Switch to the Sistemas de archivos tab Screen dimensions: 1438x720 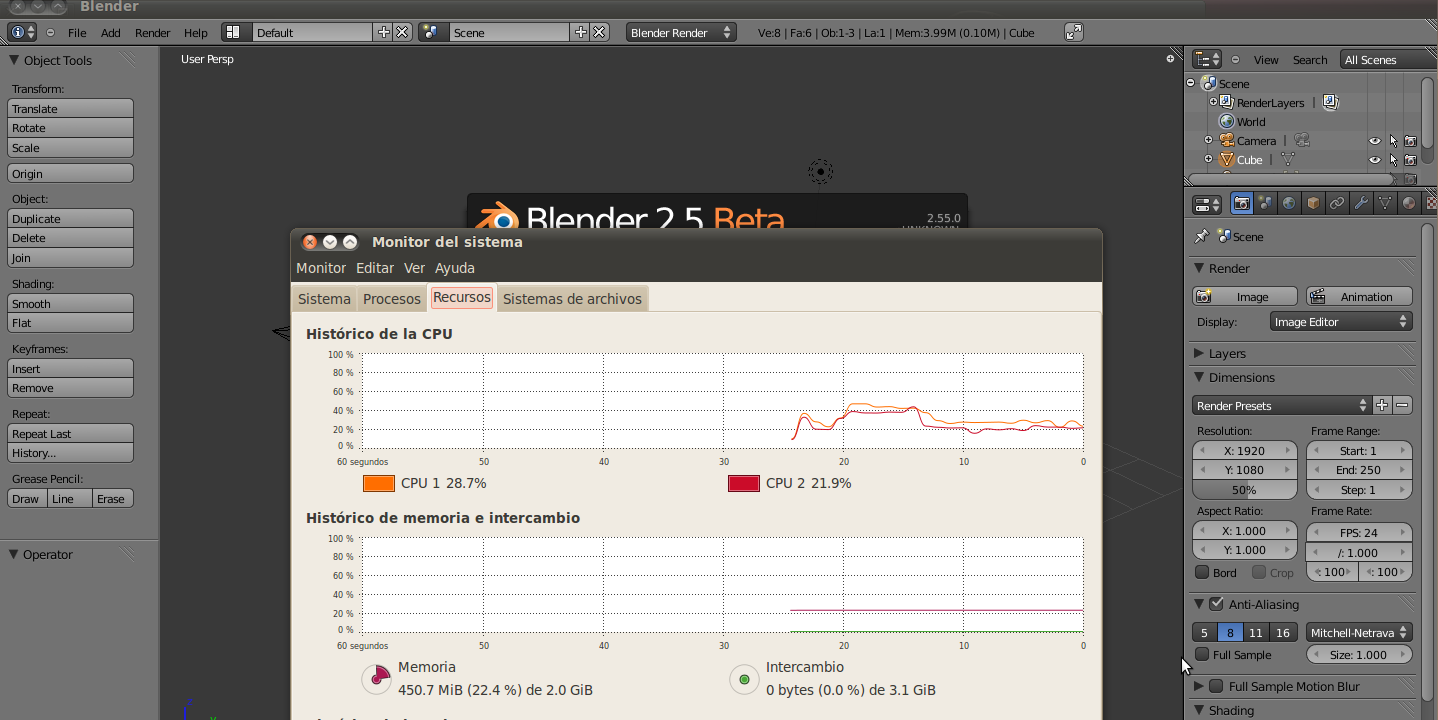(x=572, y=299)
